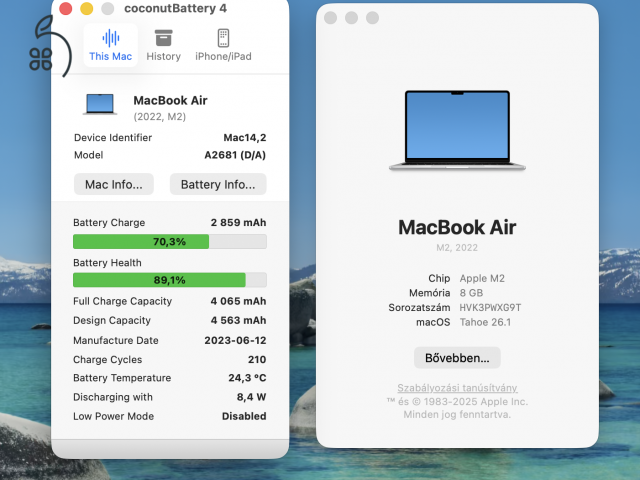Open the History tab
Viewport: 640px width, 480px height.
(163, 45)
